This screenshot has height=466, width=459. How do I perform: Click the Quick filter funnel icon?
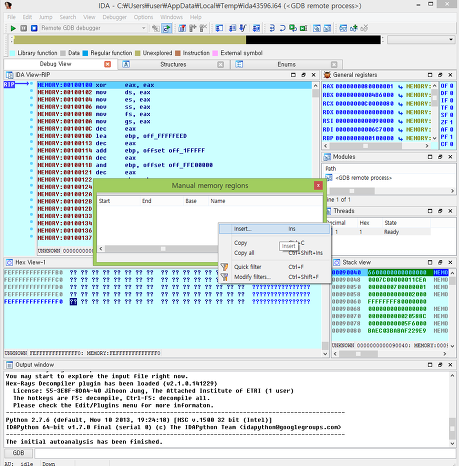coord(224,267)
